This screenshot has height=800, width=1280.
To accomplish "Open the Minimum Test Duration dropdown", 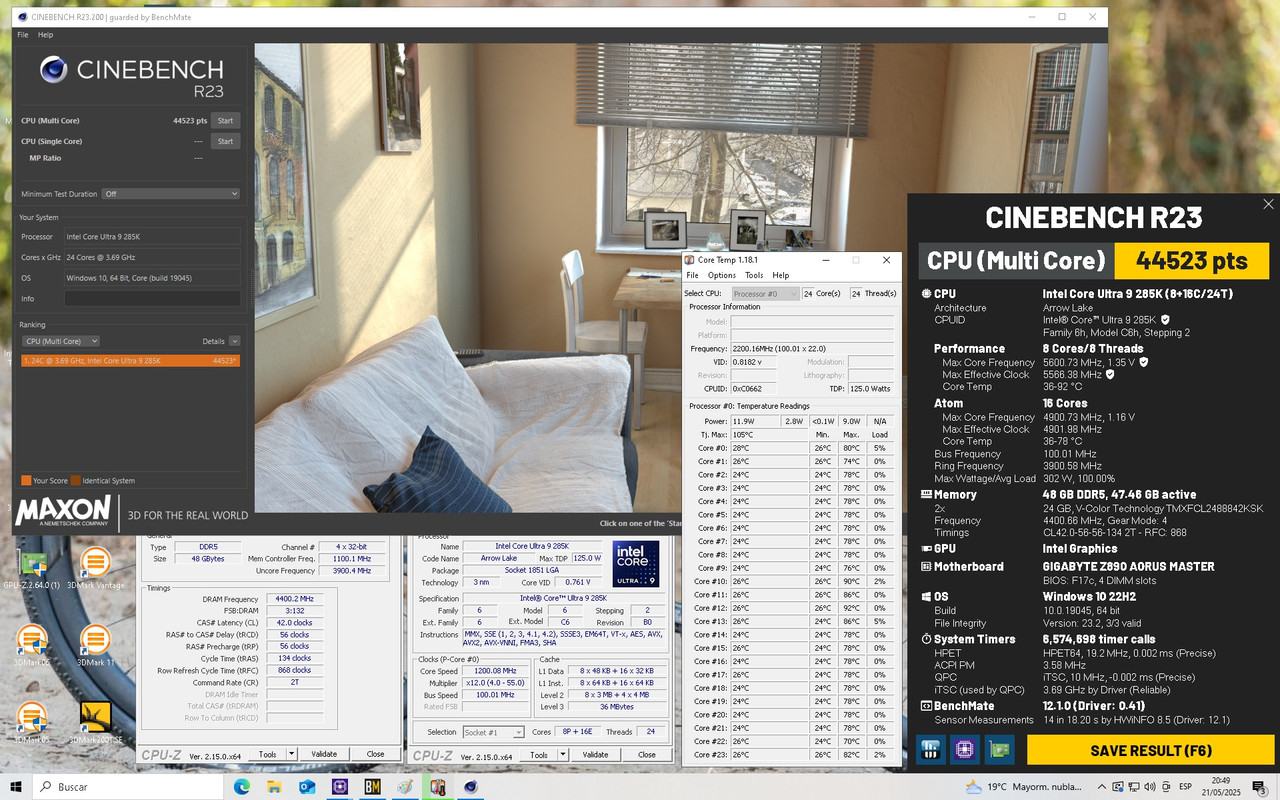I will coord(171,194).
